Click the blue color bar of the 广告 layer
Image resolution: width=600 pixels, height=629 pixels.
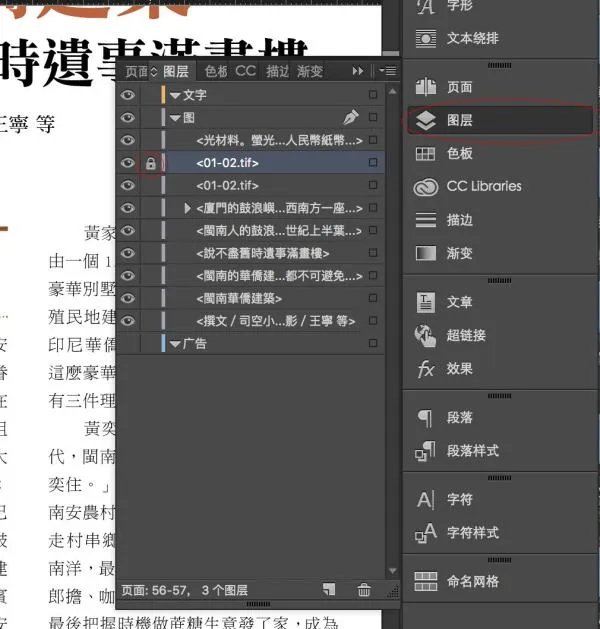pos(163,343)
